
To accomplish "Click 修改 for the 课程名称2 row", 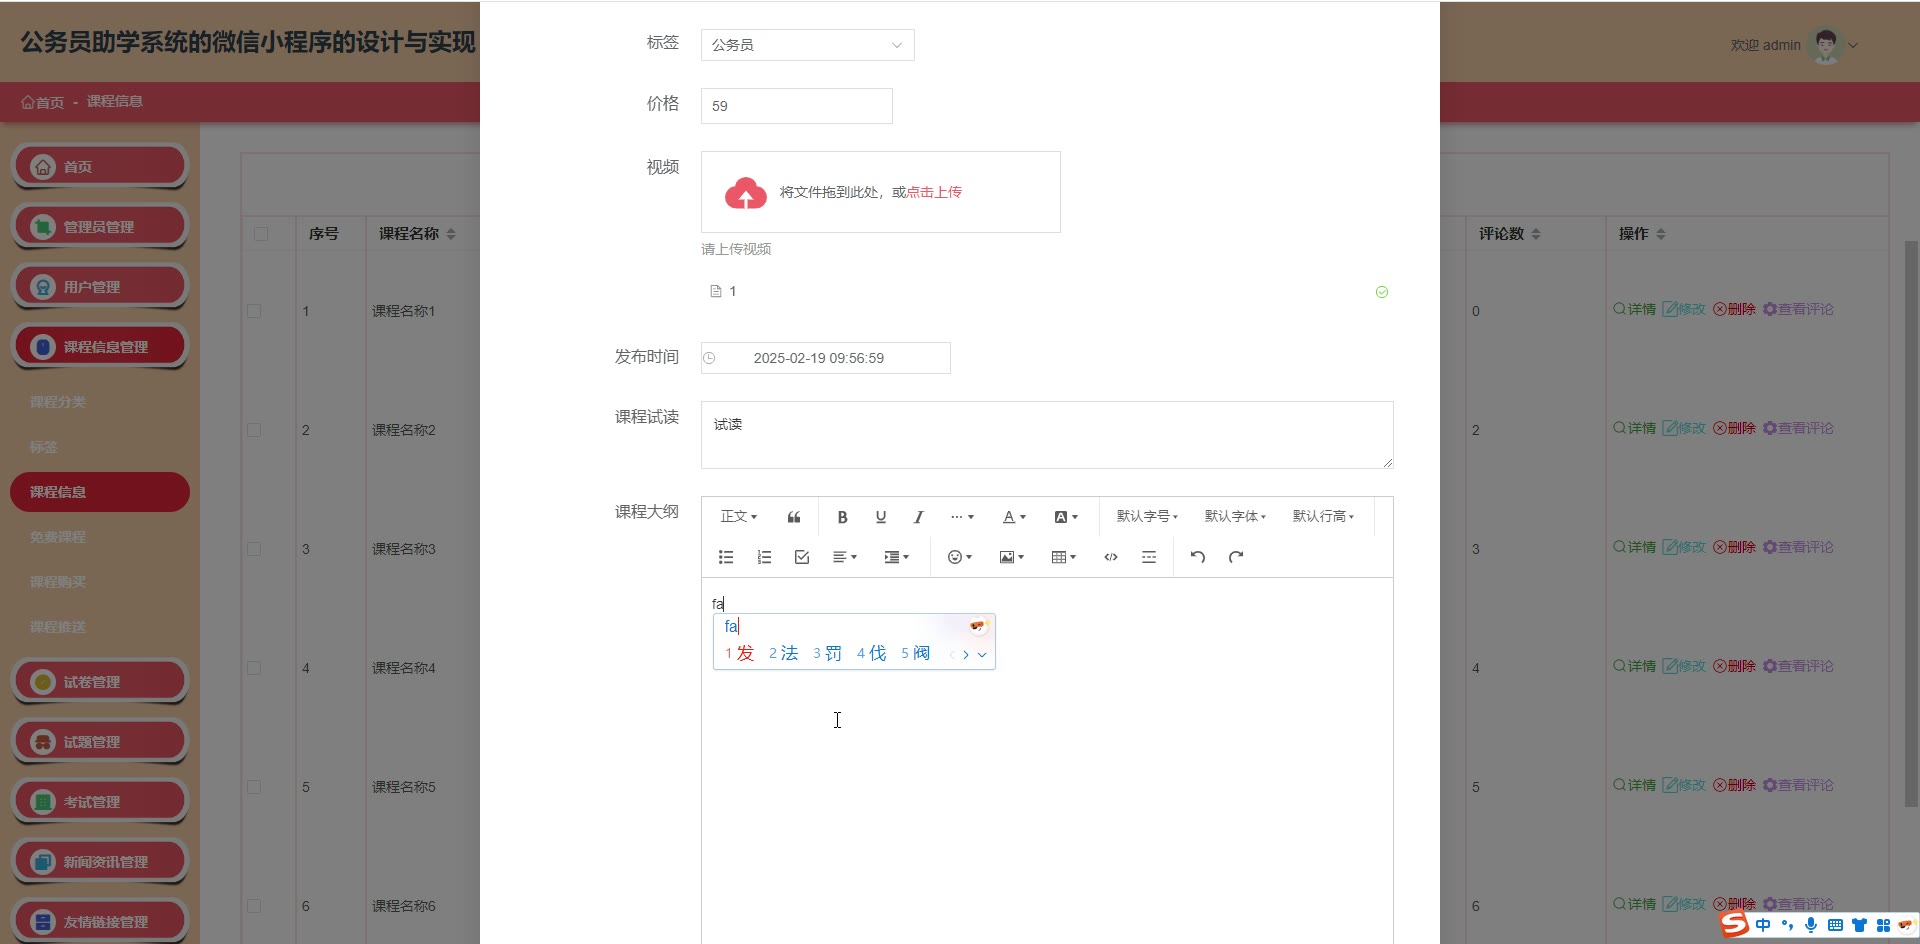I will 1684,429.
